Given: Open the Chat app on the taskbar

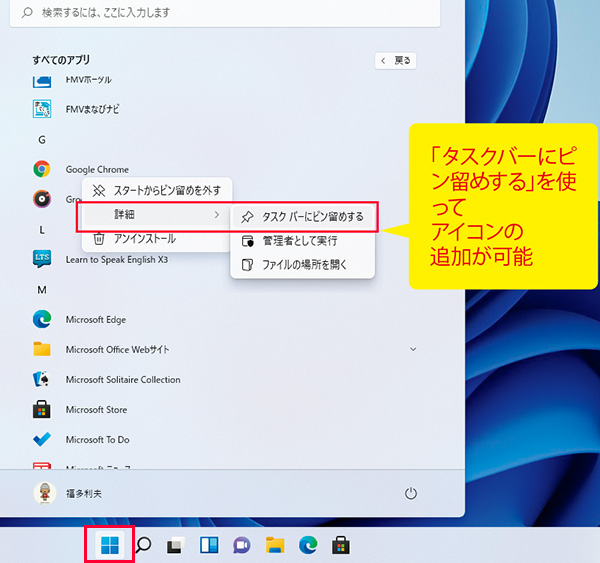Looking at the screenshot, I should pyautogui.click(x=242, y=545).
